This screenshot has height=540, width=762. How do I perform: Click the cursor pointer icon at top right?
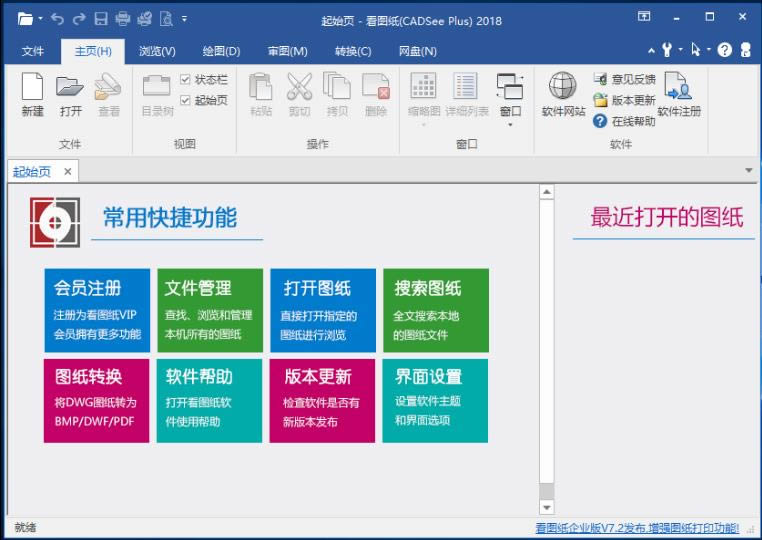click(695, 50)
